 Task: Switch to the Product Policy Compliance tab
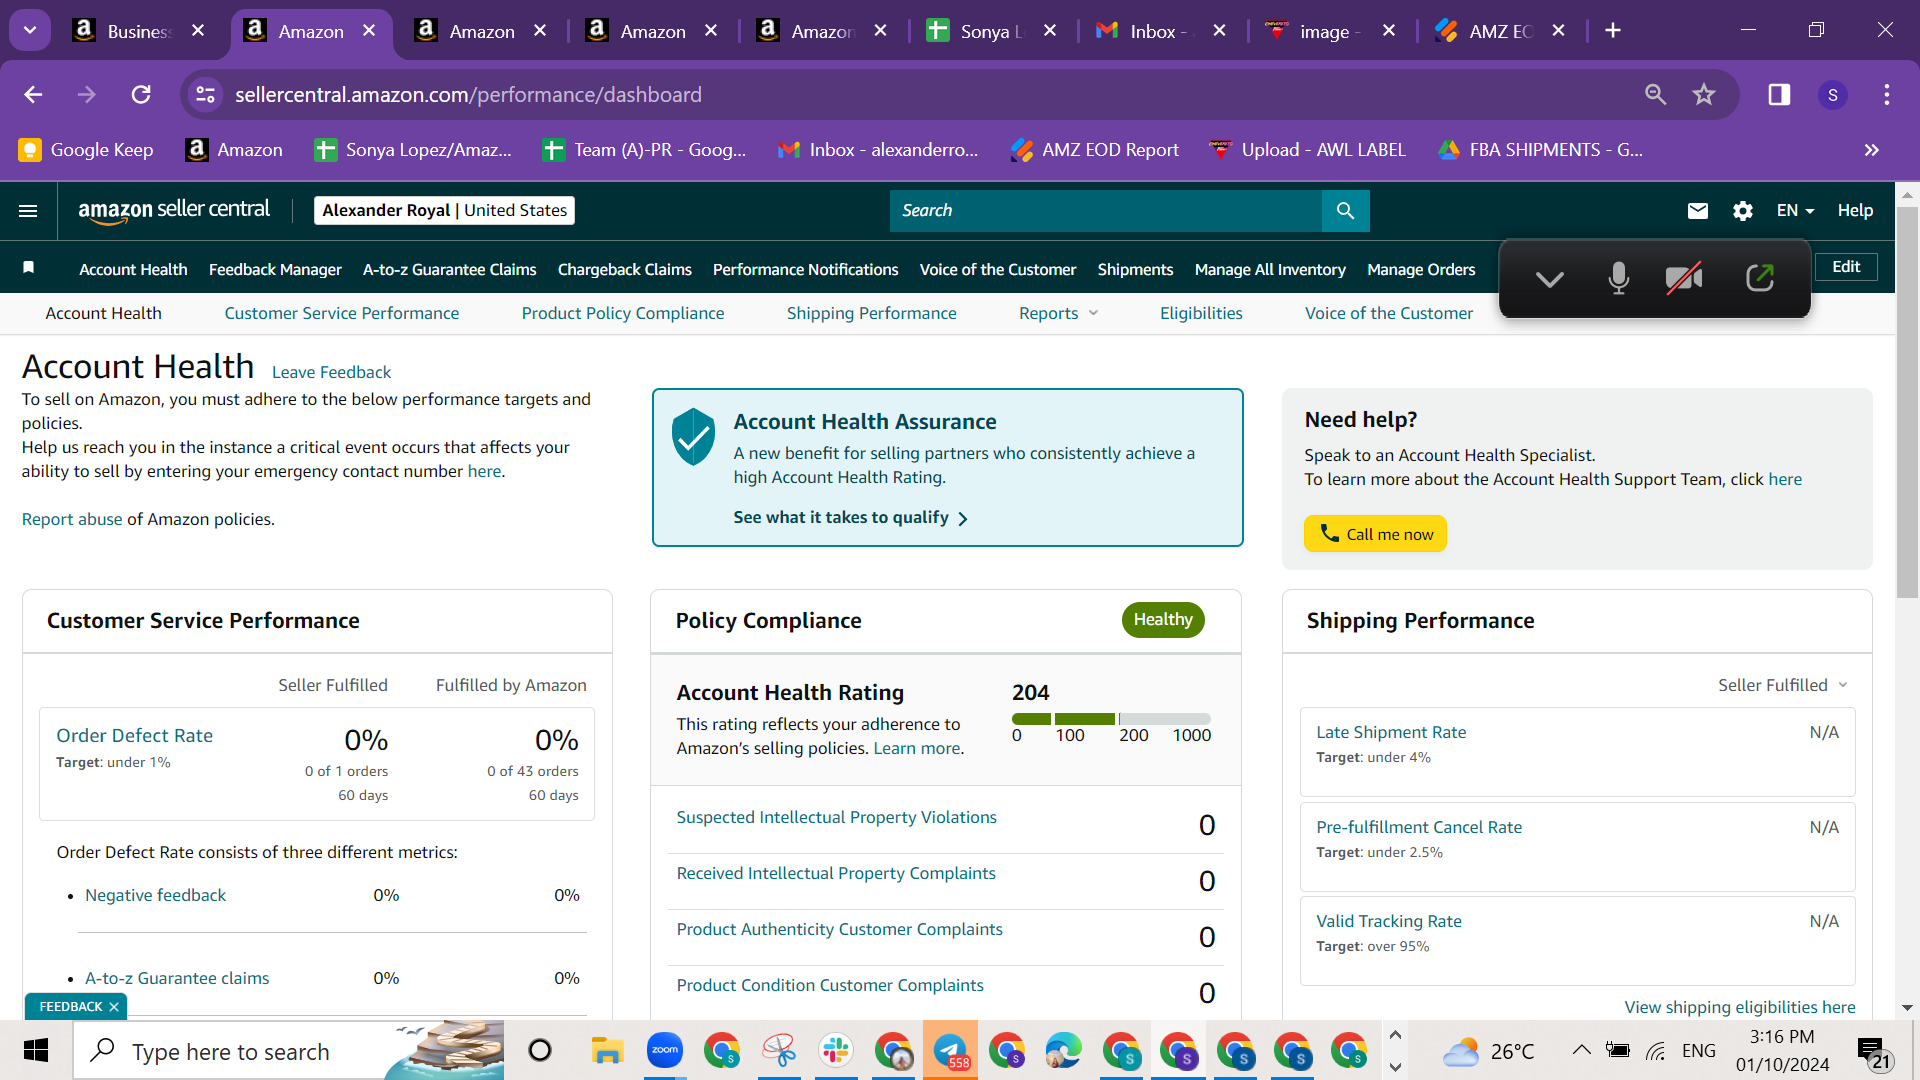623,313
